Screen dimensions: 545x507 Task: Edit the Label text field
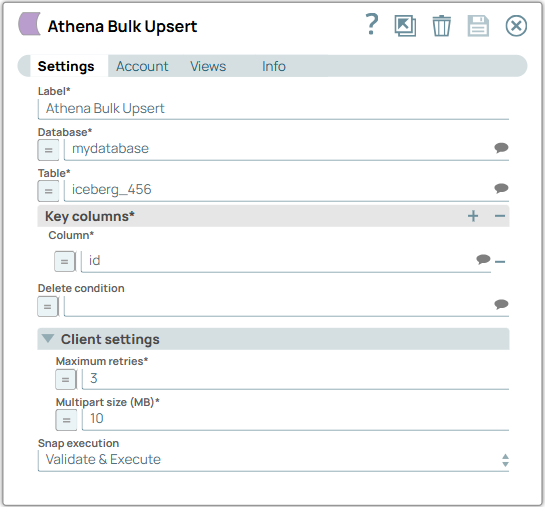click(x=273, y=109)
